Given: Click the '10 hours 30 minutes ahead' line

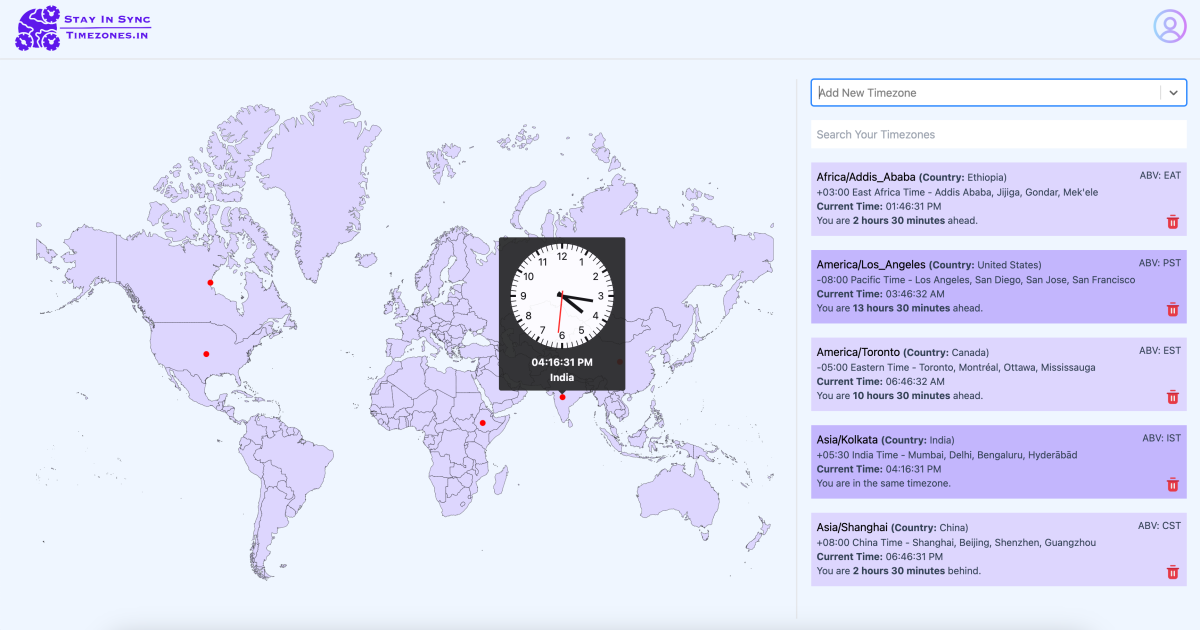Looking at the screenshot, I should (x=899, y=396).
